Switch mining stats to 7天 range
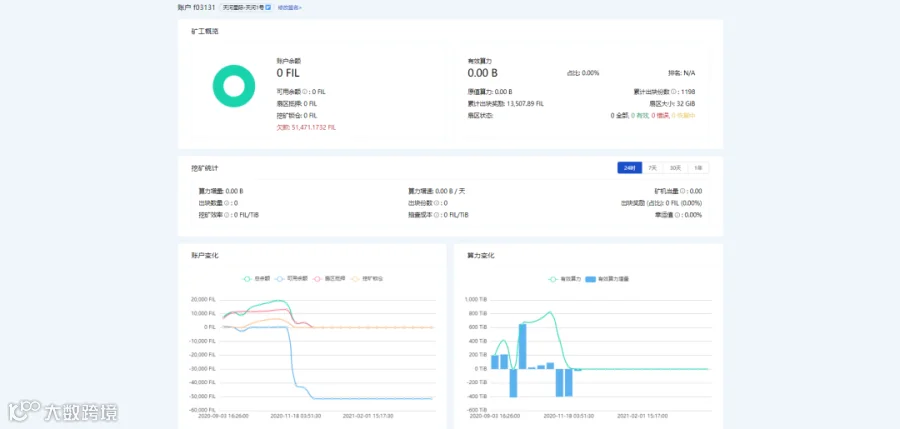900x429 pixels. (653, 168)
